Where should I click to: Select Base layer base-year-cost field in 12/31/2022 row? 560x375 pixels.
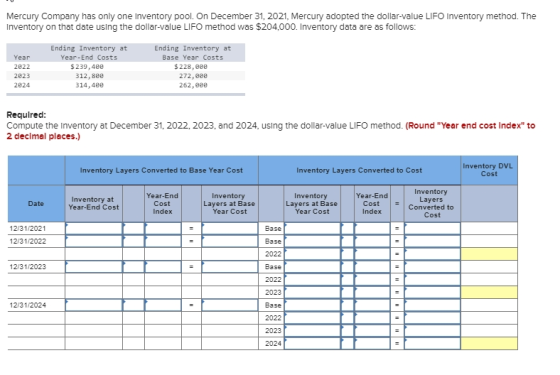(312, 241)
